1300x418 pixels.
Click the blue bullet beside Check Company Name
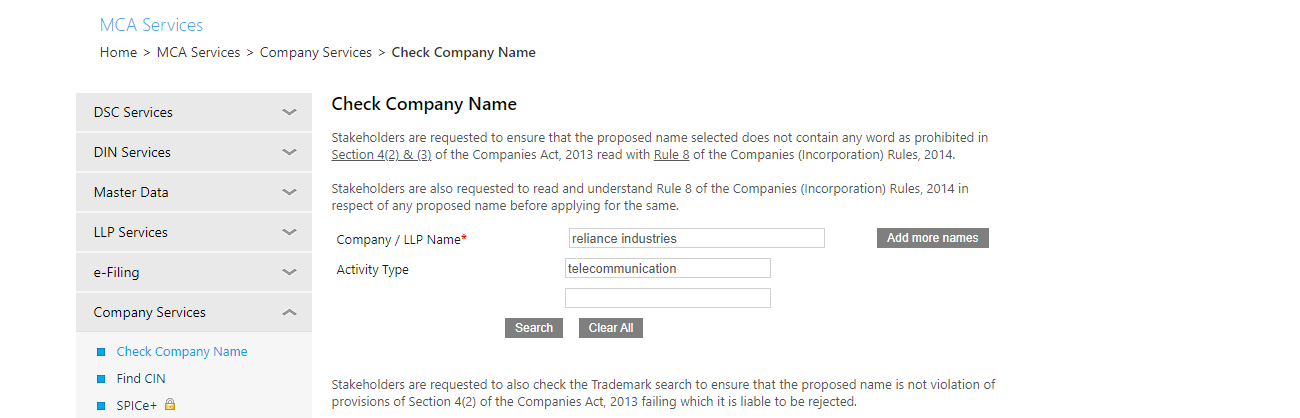tap(101, 352)
